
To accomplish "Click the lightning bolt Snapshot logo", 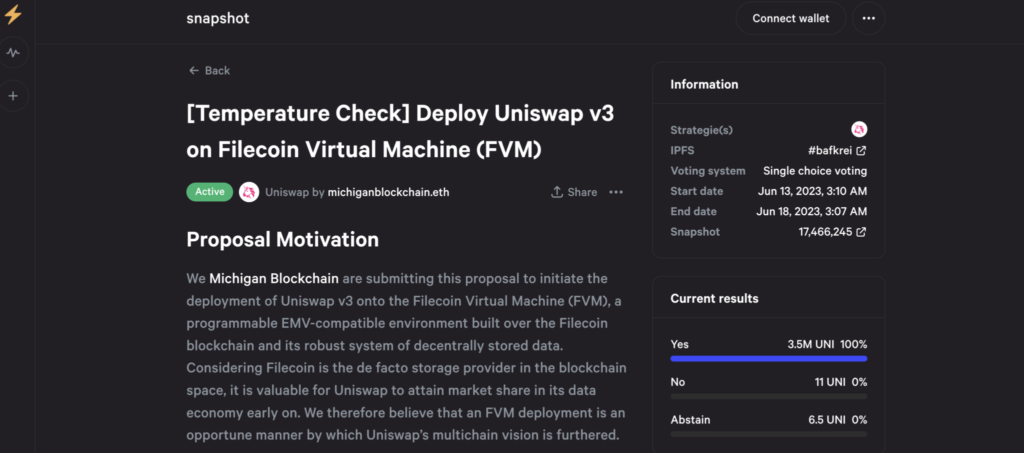I will [x=13, y=14].
